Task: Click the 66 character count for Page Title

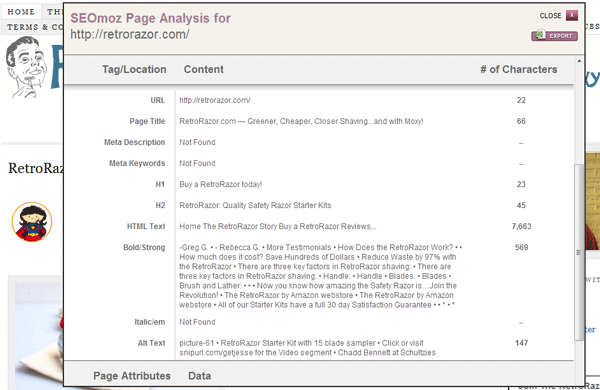Action: pyautogui.click(x=521, y=121)
